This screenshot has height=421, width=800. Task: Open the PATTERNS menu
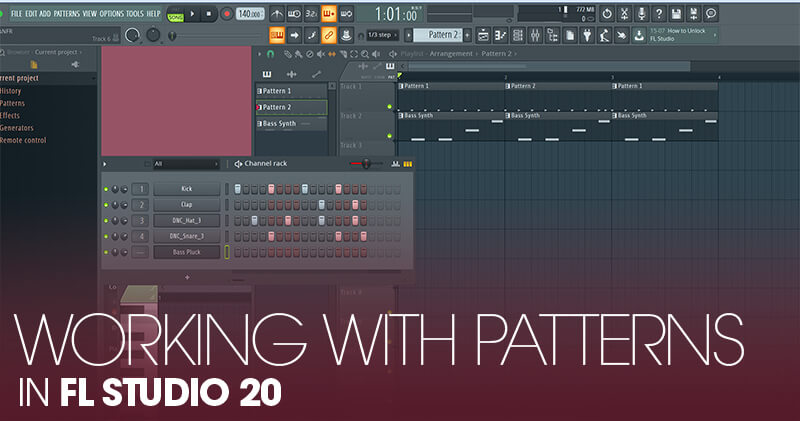click(x=66, y=14)
